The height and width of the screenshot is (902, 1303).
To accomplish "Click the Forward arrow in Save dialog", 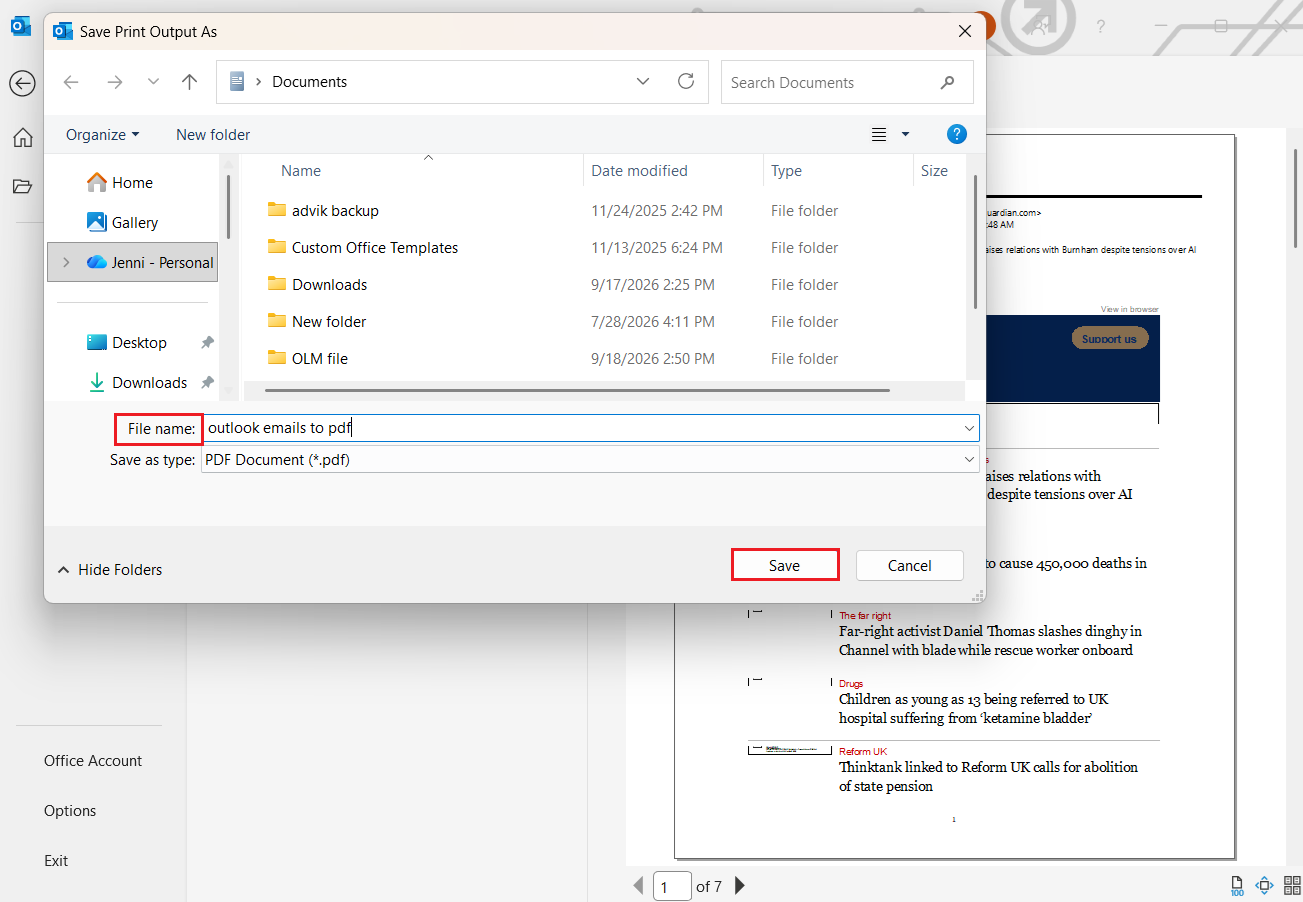I will point(114,82).
